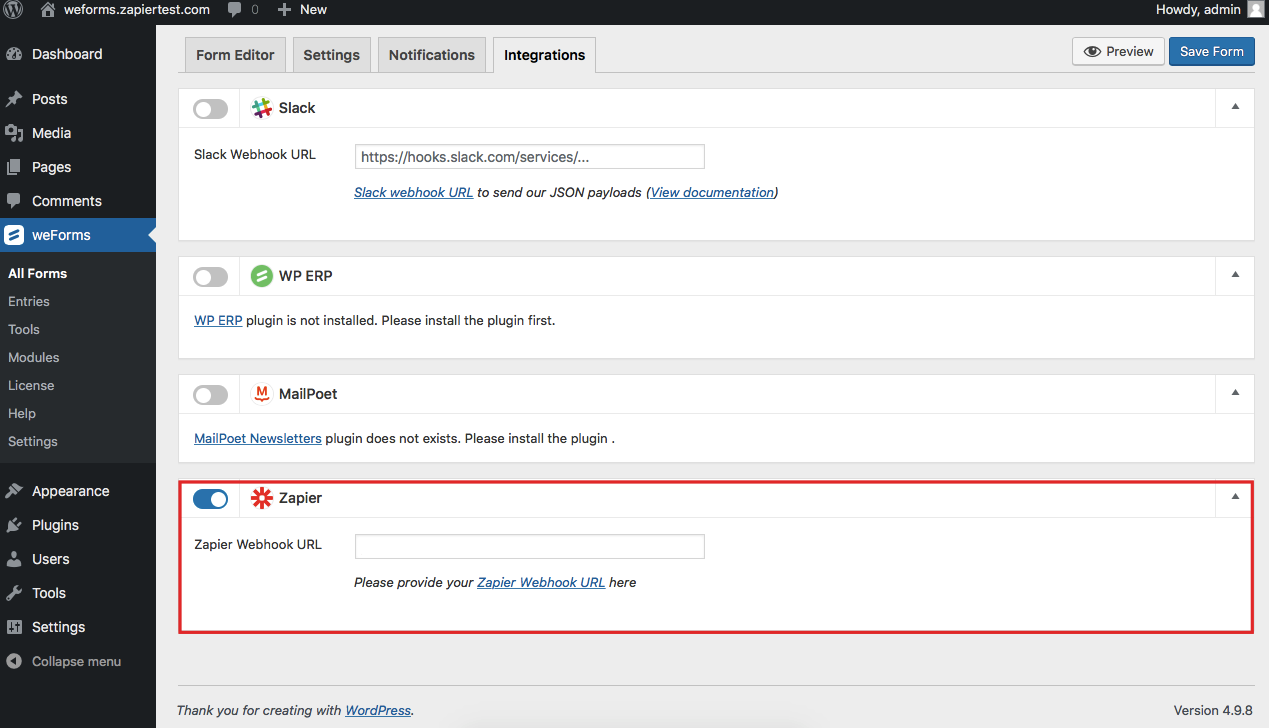This screenshot has height=728, width=1269.
Task: Select the Integrations tab
Action: 545,55
